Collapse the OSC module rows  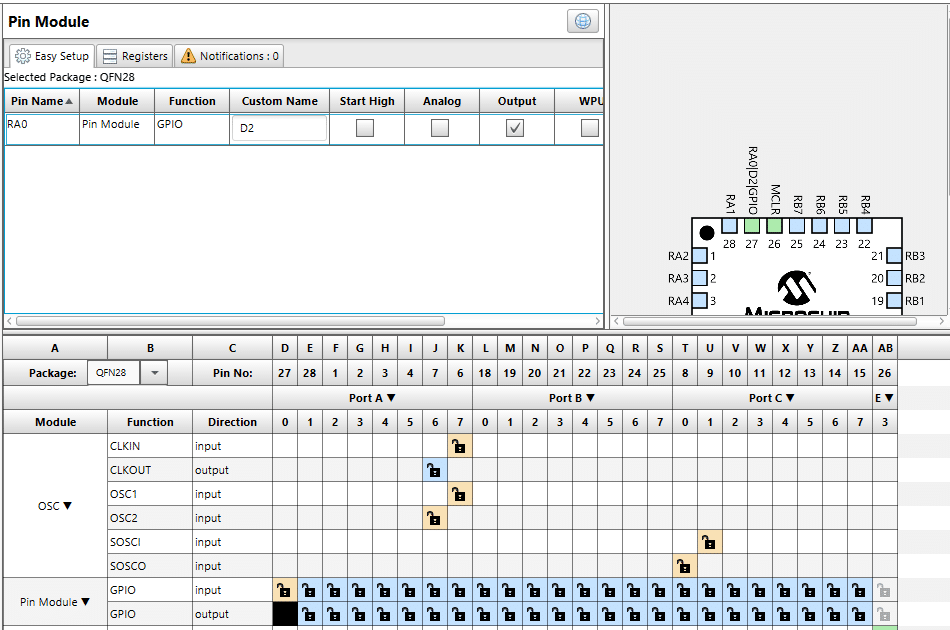68,506
